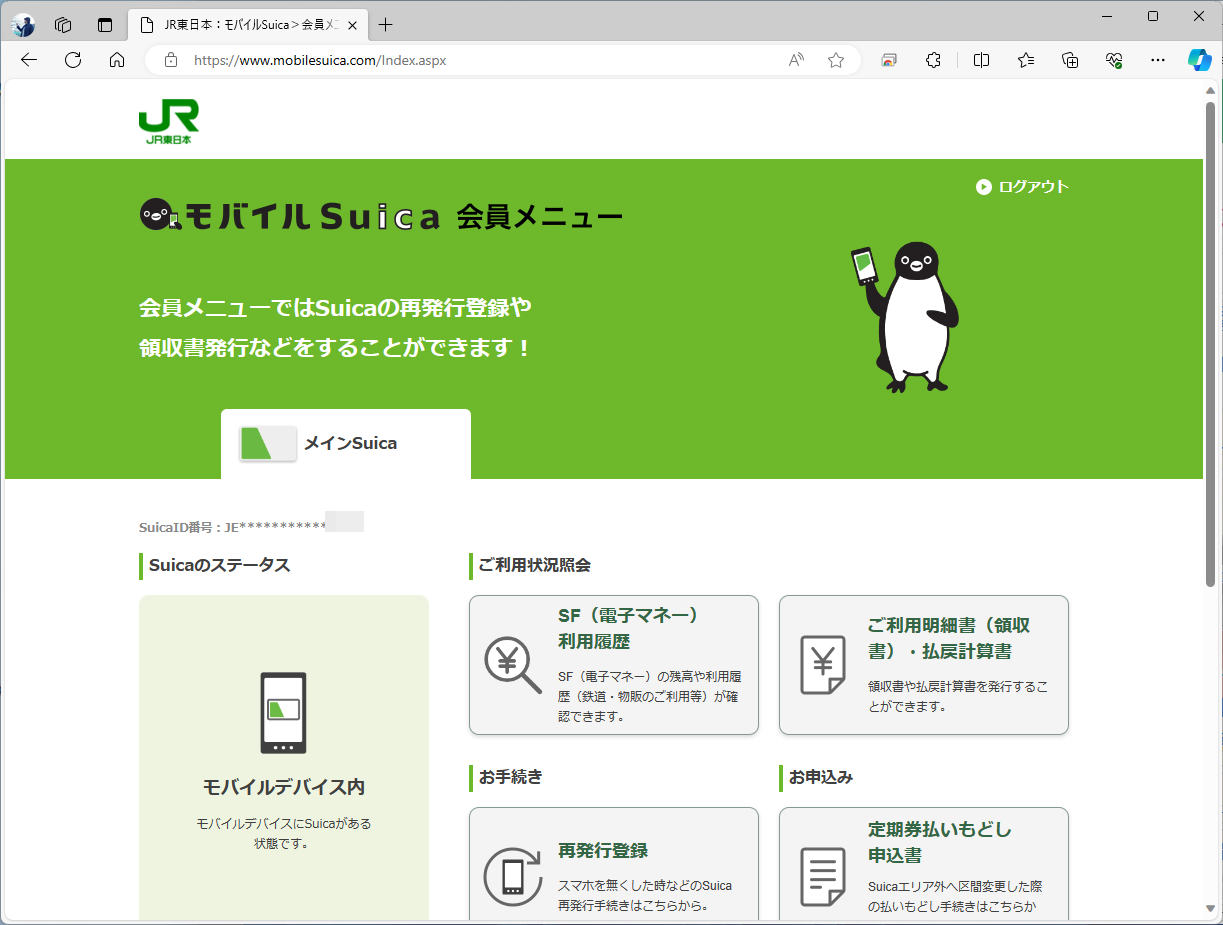Image resolution: width=1223 pixels, height=925 pixels.
Task: Open tab actions menu
Action: click(105, 25)
